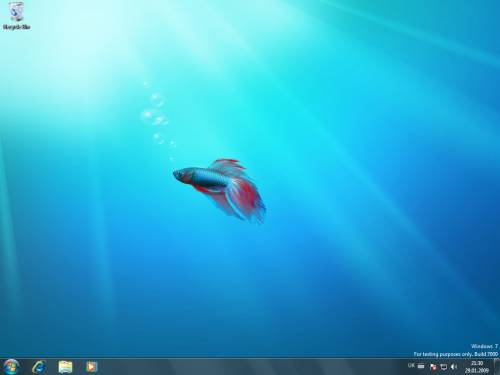Screen dimensions: 500x375
Task: Open Windows Explorer folder icon
Action: pyautogui.click(x=65, y=367)
